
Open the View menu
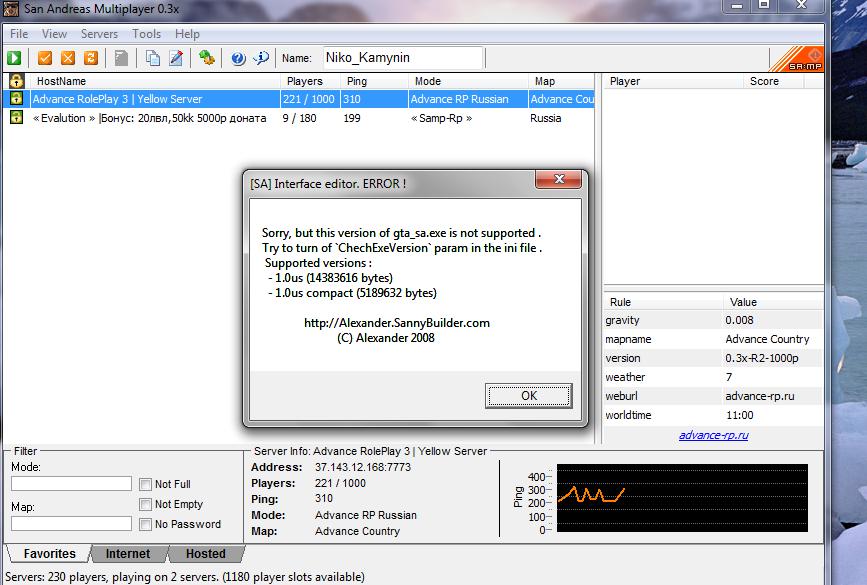coord(54,34)
